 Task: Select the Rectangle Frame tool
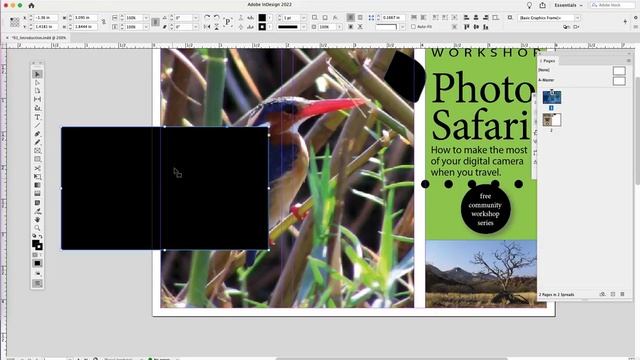37,151
